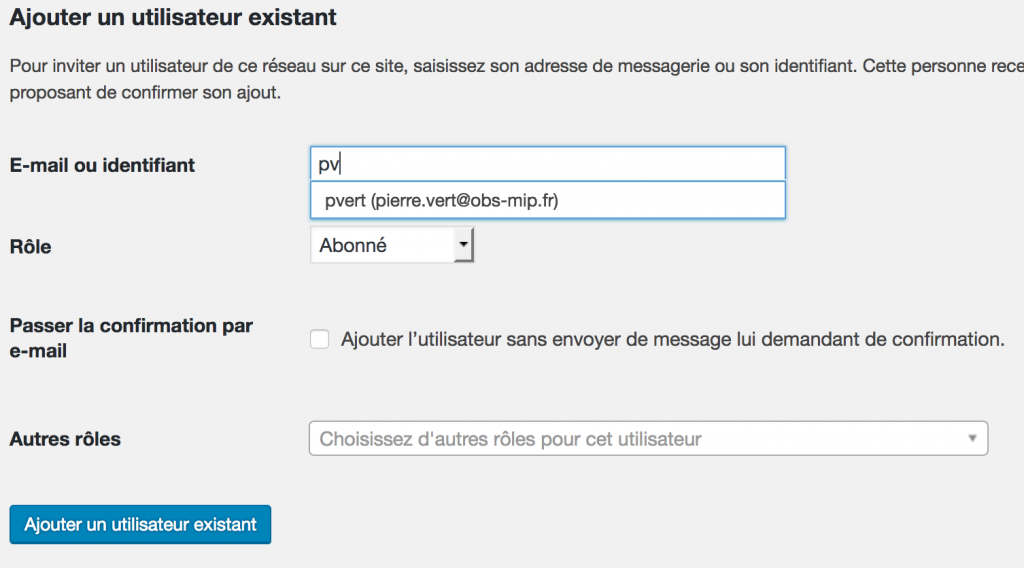Open the Autres rôles multi-select field
The width and height of the screenshot is (1024, 568).
(648, 438)
